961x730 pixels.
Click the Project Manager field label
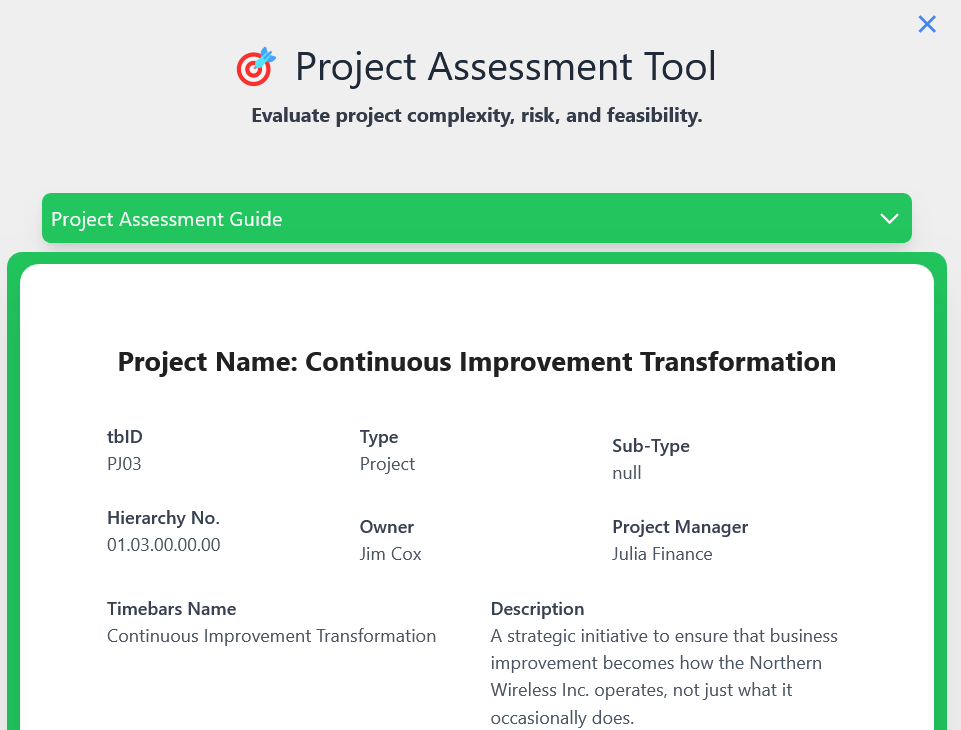click(680, 527)
